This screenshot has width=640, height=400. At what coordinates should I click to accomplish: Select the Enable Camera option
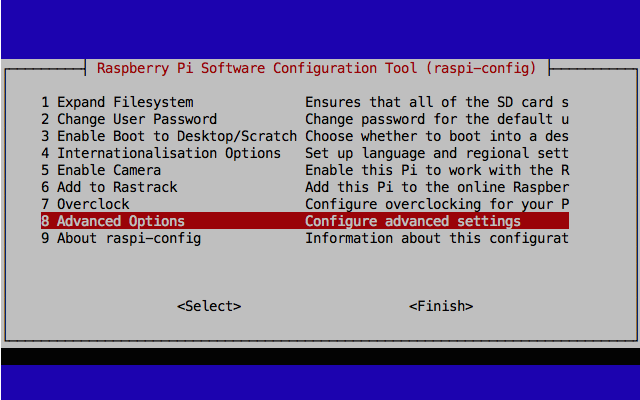(101, 170)
